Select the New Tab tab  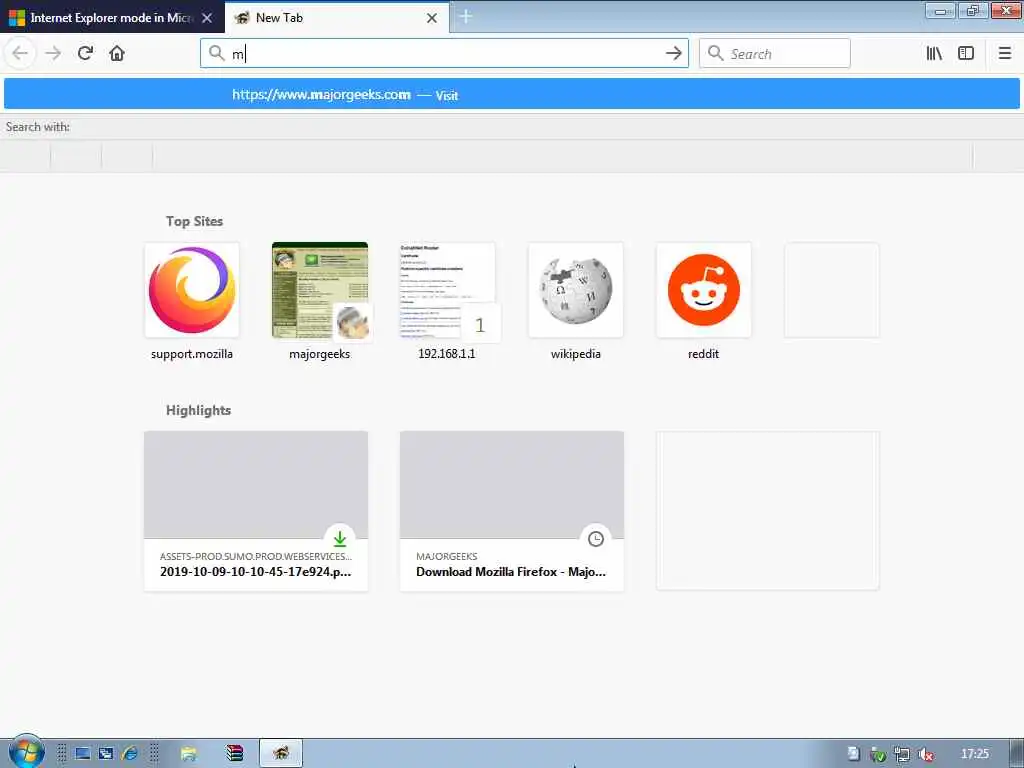(337, 17)
